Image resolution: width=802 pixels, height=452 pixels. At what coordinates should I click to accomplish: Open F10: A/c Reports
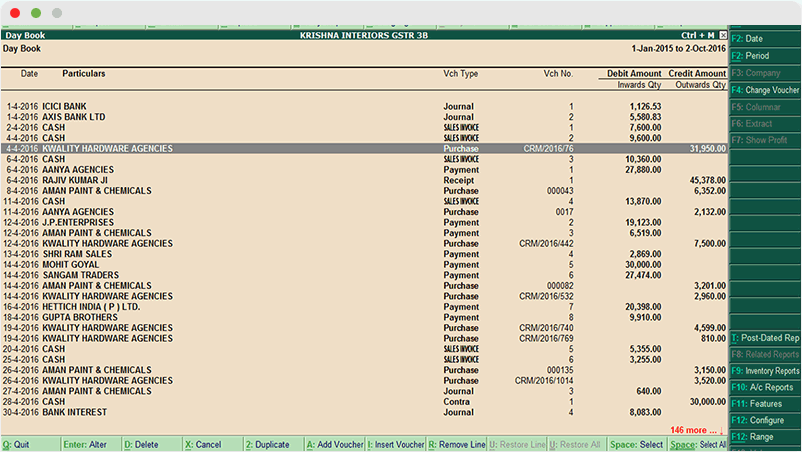765,387
